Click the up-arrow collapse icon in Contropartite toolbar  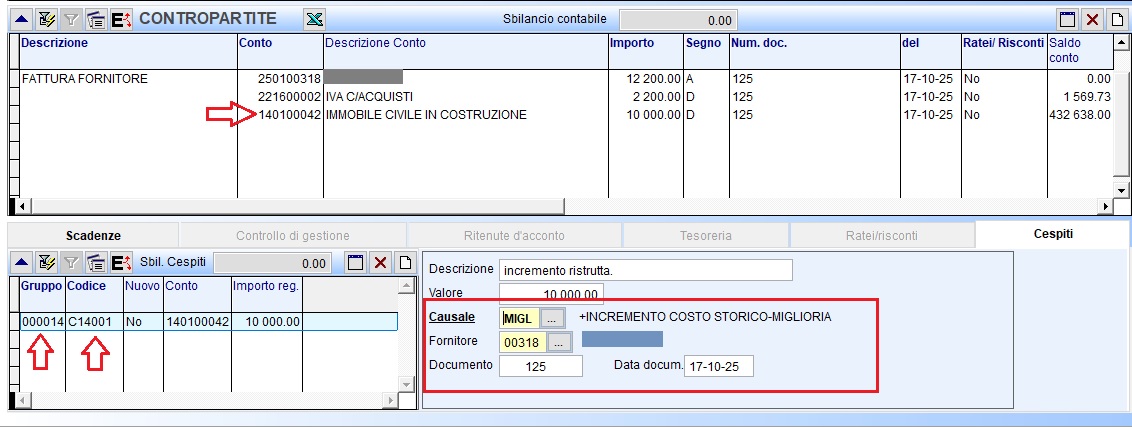[20, 19]
